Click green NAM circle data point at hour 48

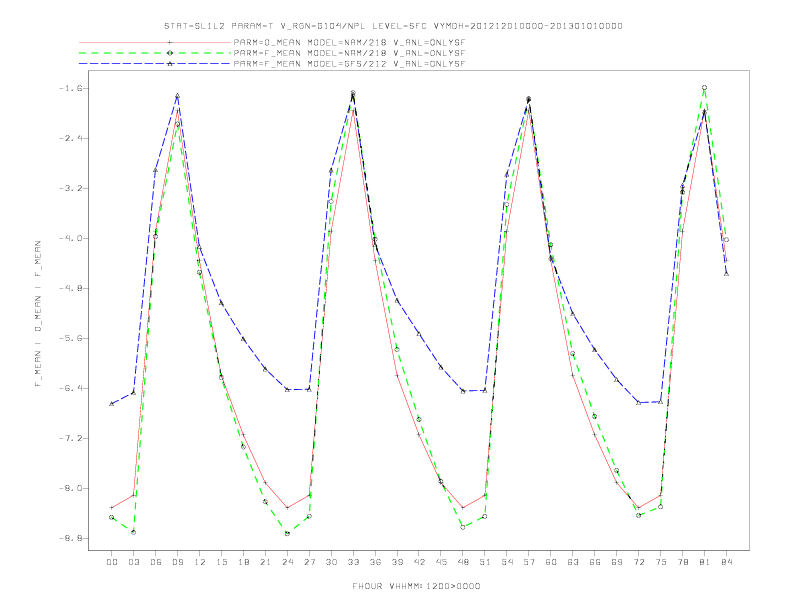pos(463,527)
